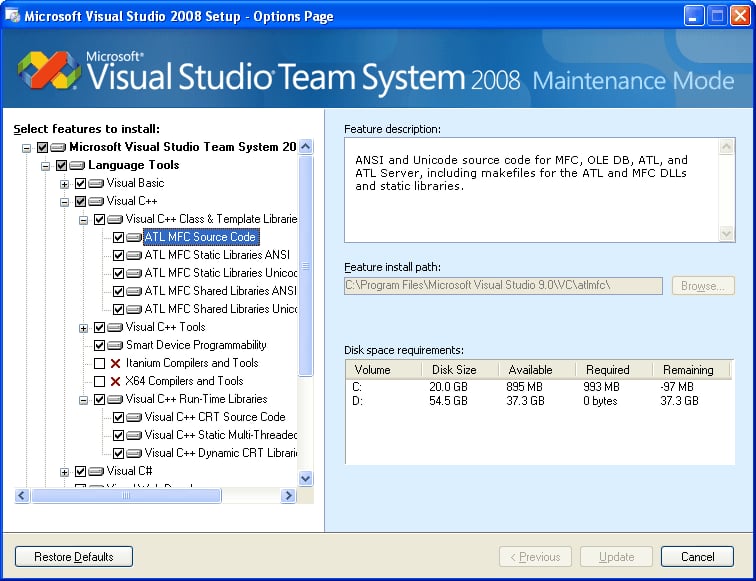Screen dimensions: 756x581
Task: Click the Browse button
Action: pos(703,286)
